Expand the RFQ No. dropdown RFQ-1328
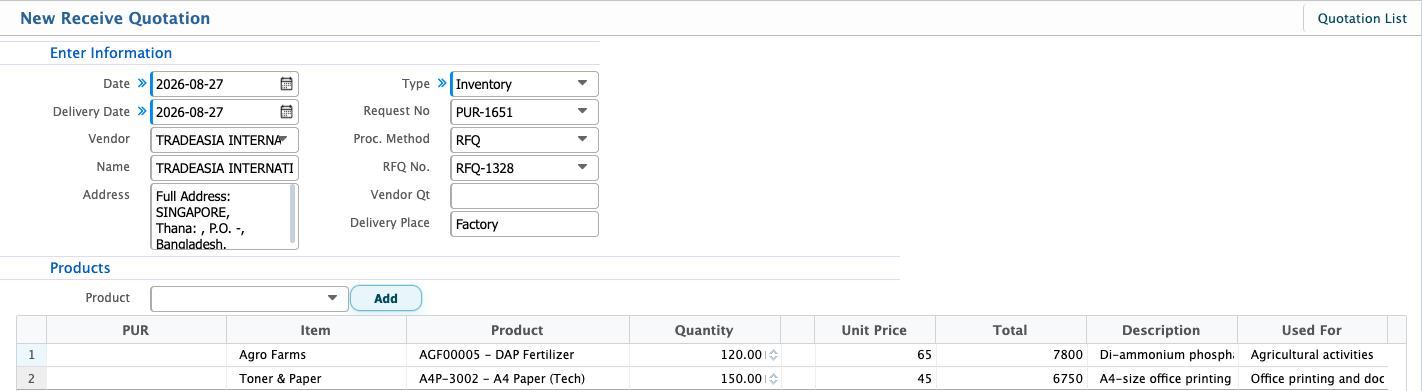Image resolution: width=1422 pixels, height=391 pixels. coord(582,168)
